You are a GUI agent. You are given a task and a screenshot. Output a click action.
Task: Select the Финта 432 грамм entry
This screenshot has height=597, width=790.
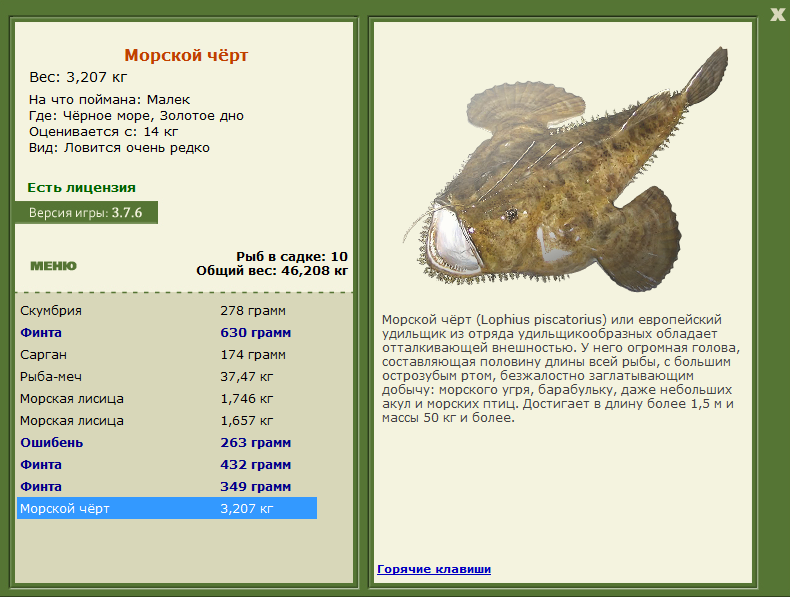tap(167, 465)
